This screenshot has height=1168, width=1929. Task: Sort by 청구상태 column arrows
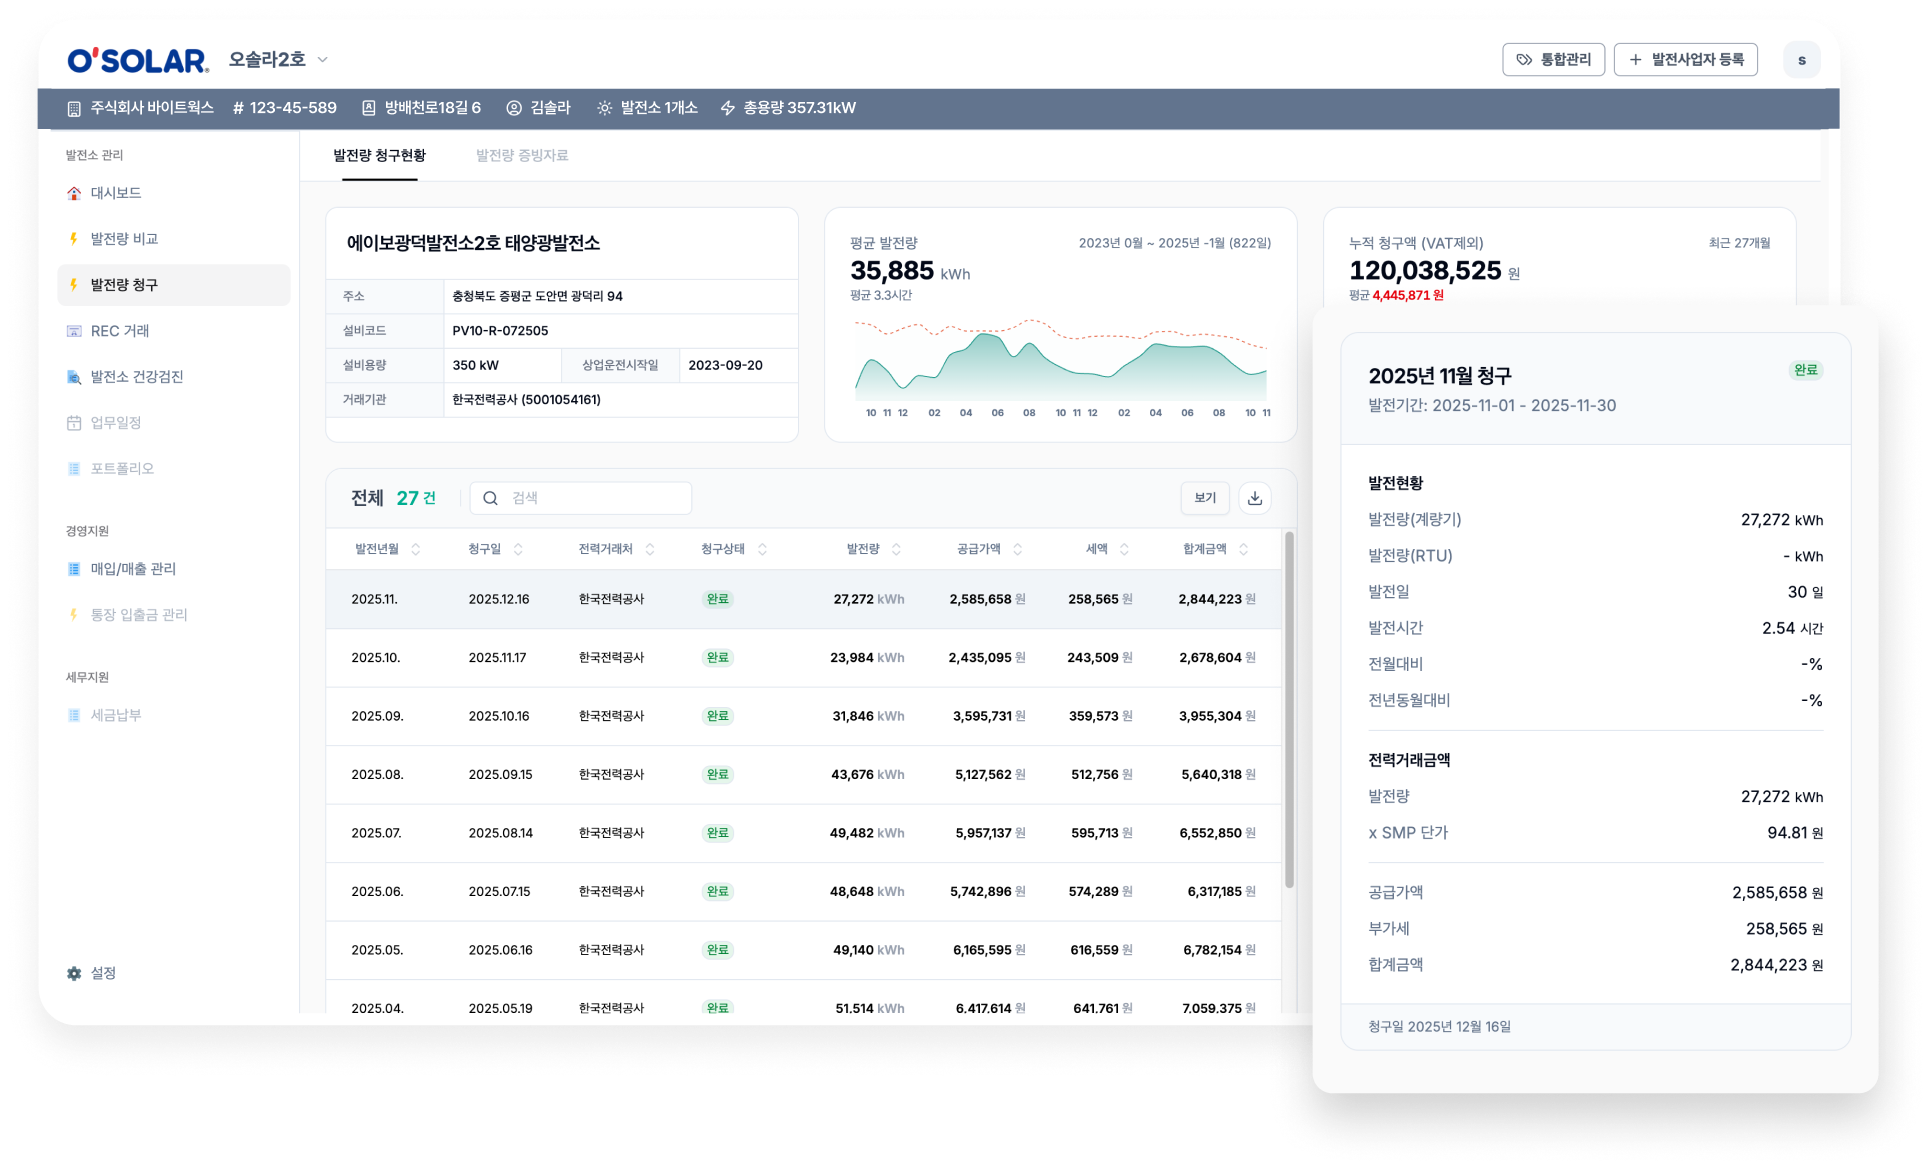click(762, 549)
